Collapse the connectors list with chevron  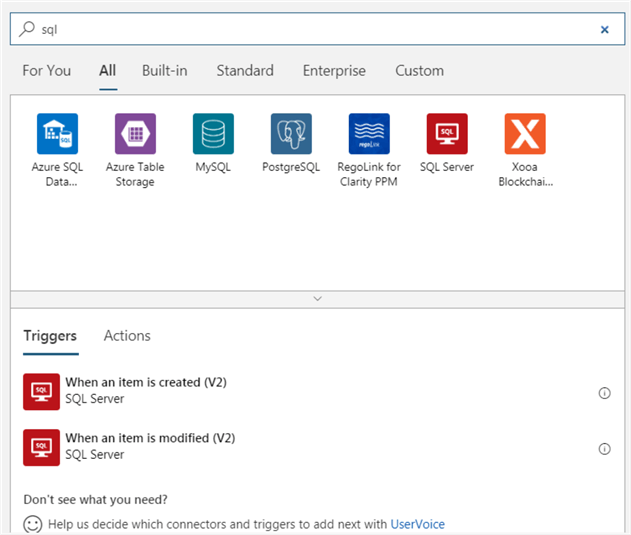(317, 298)
